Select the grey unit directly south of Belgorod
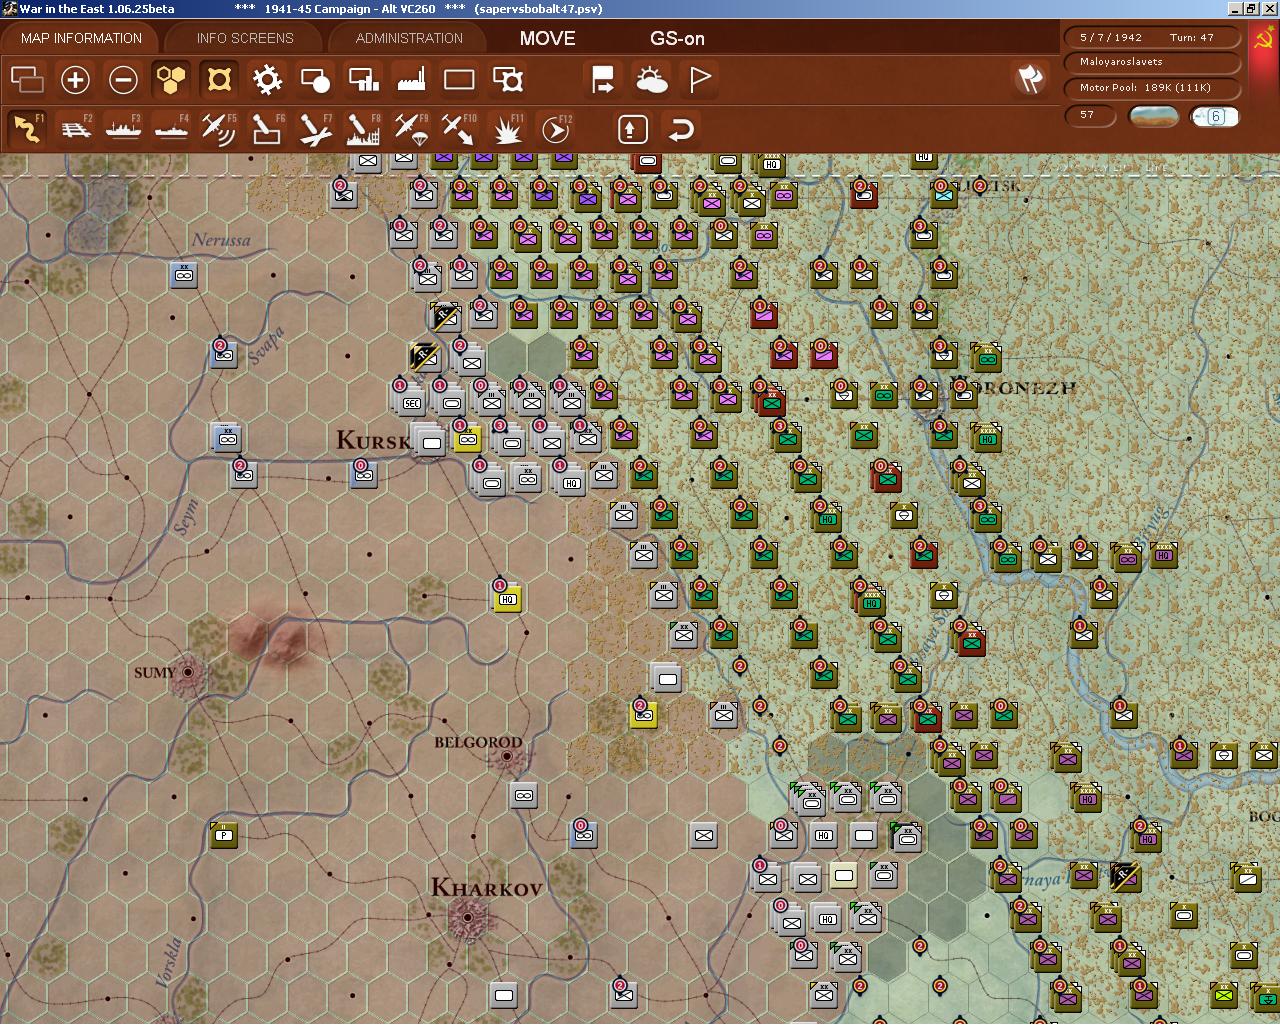The image size is (1280, 1036). 523,796
